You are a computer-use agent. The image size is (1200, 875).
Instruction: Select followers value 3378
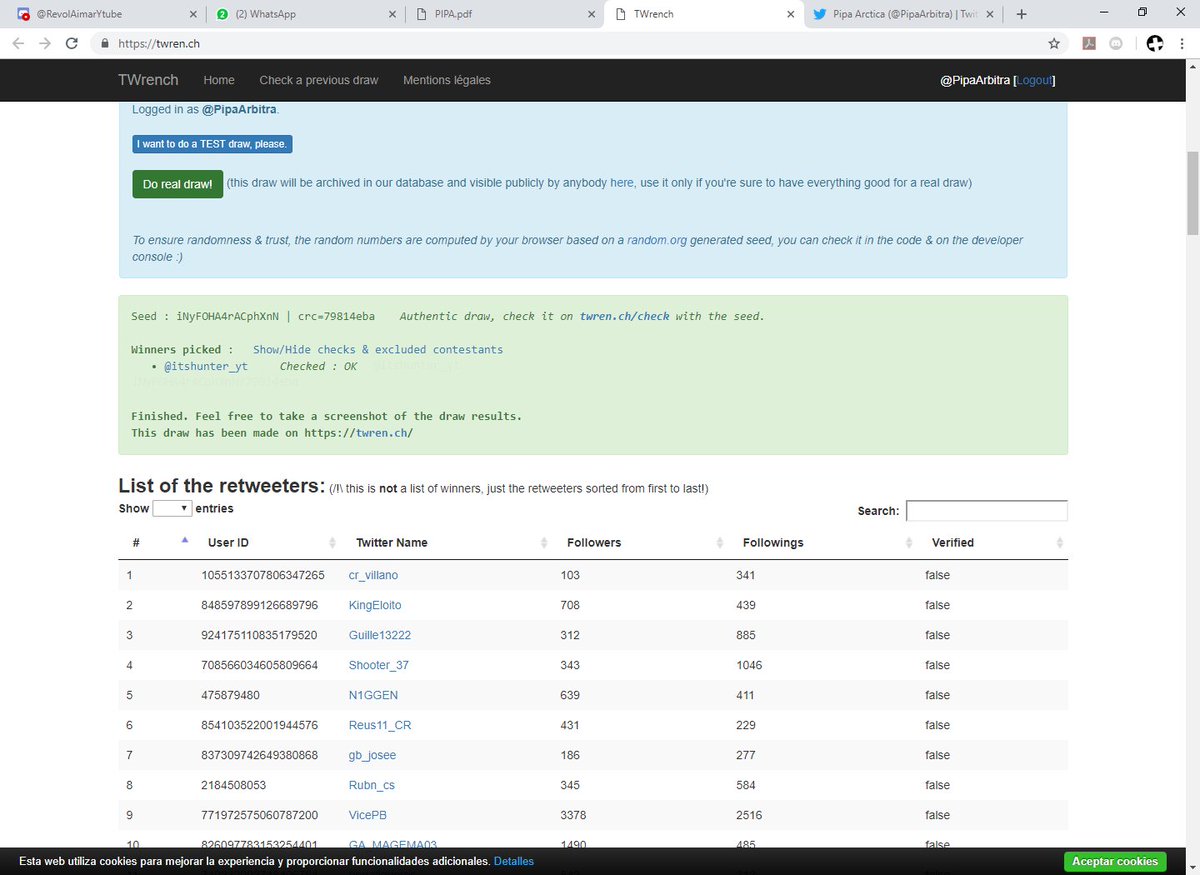[573, 815]
